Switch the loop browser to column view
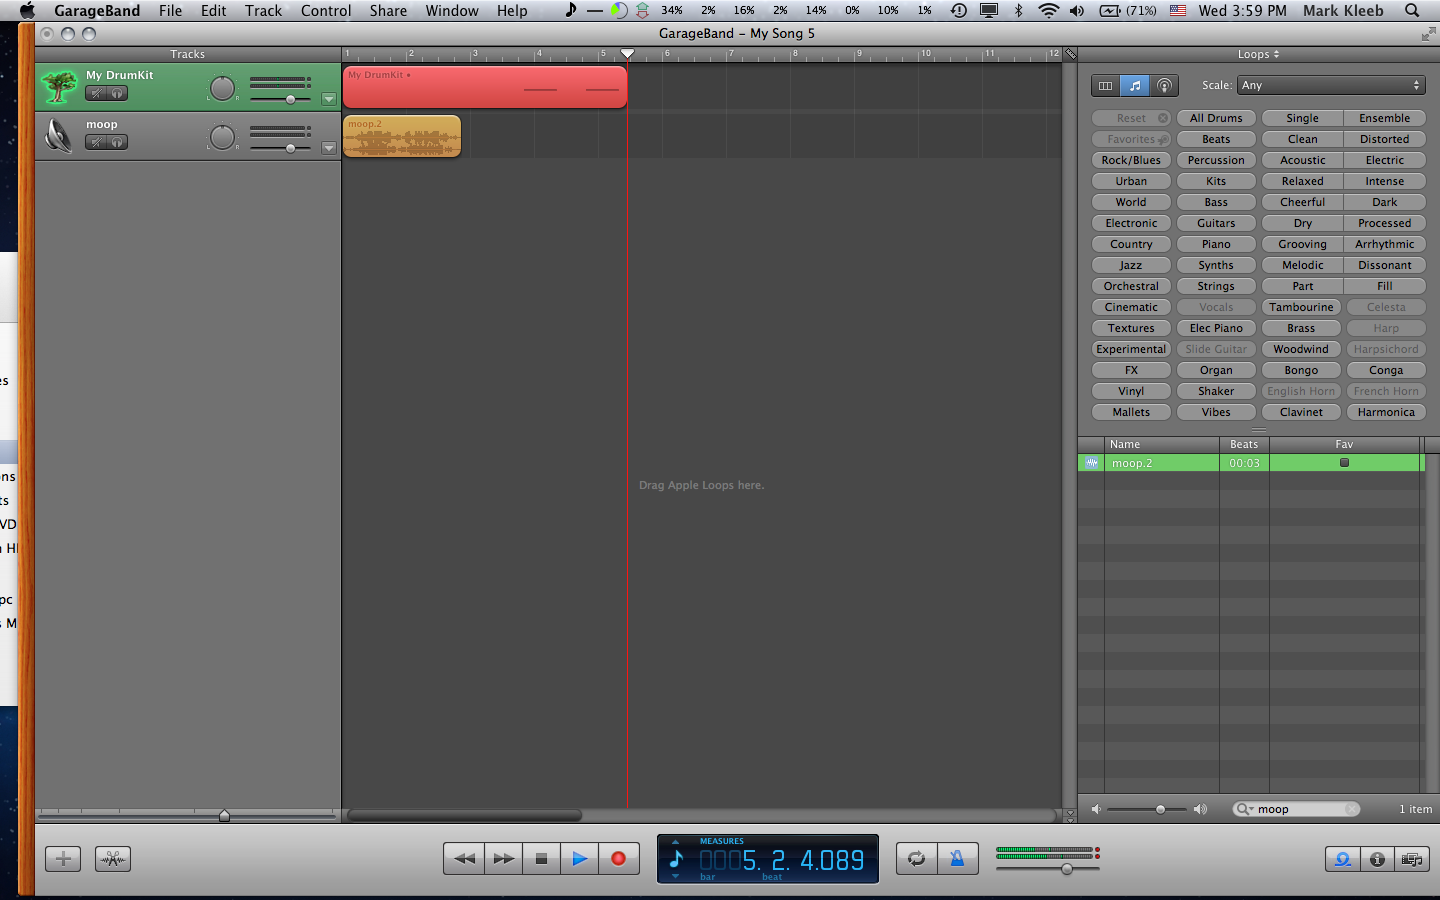1440x900 pixels. [x=1105, y=86]
